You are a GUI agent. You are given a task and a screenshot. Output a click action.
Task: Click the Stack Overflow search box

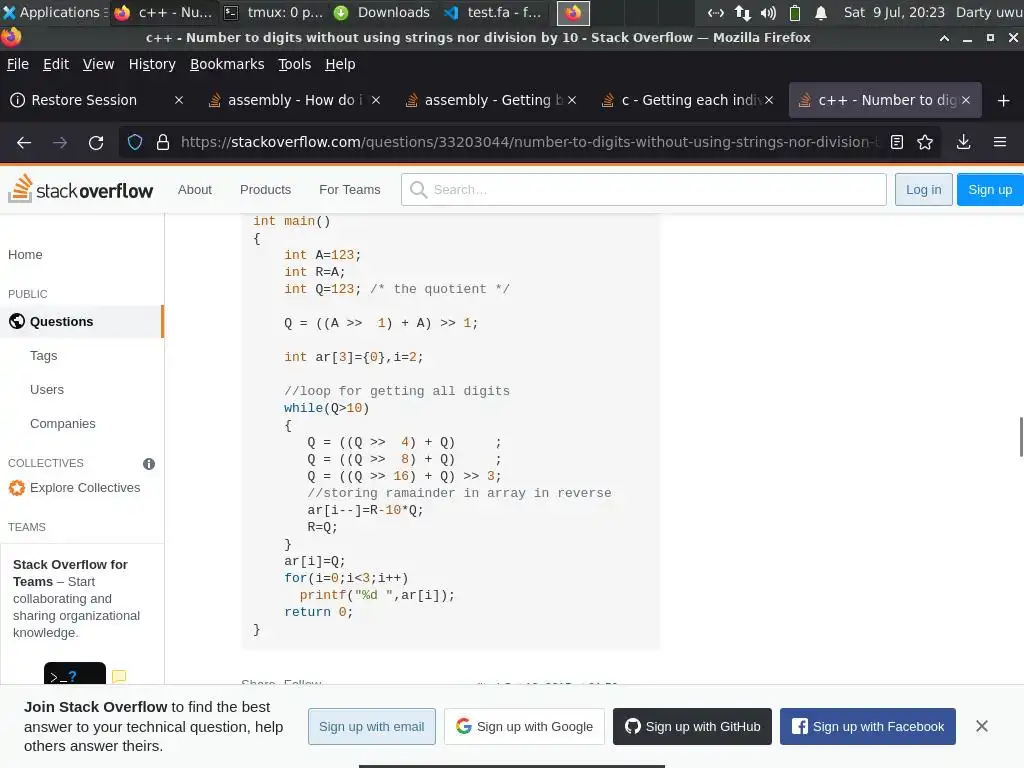[644, 189]
